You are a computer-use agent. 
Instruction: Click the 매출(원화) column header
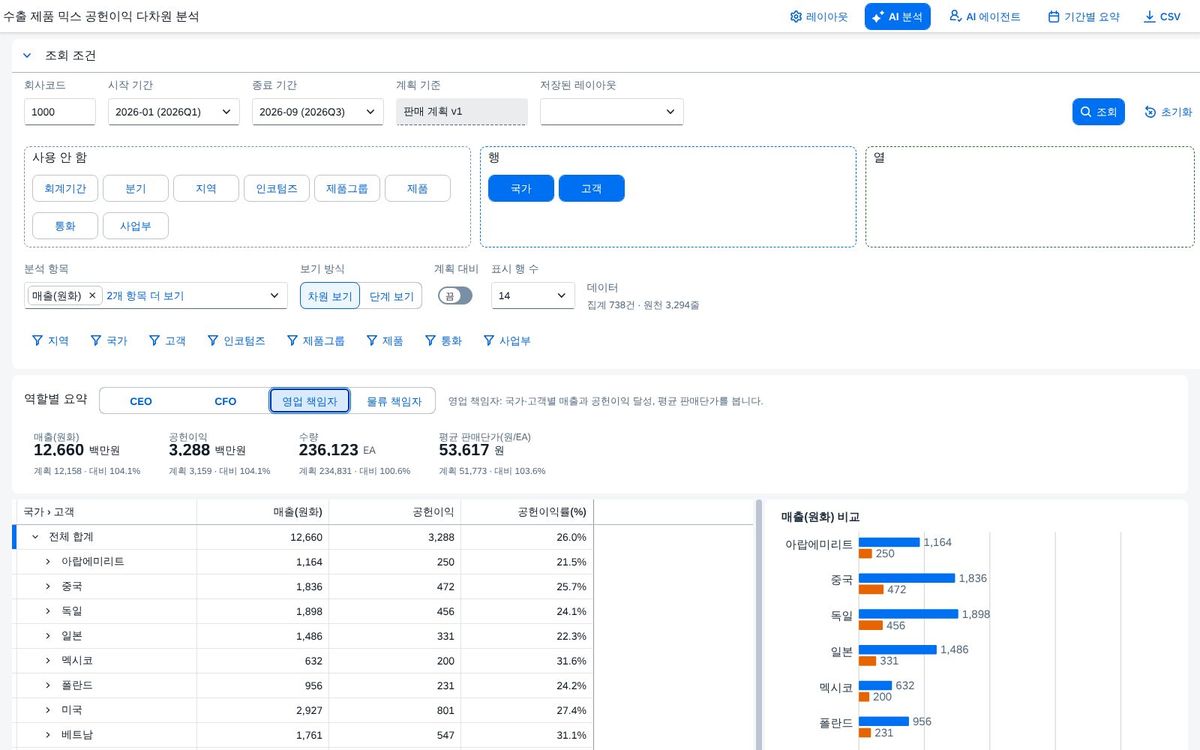(x=263, y=512)
